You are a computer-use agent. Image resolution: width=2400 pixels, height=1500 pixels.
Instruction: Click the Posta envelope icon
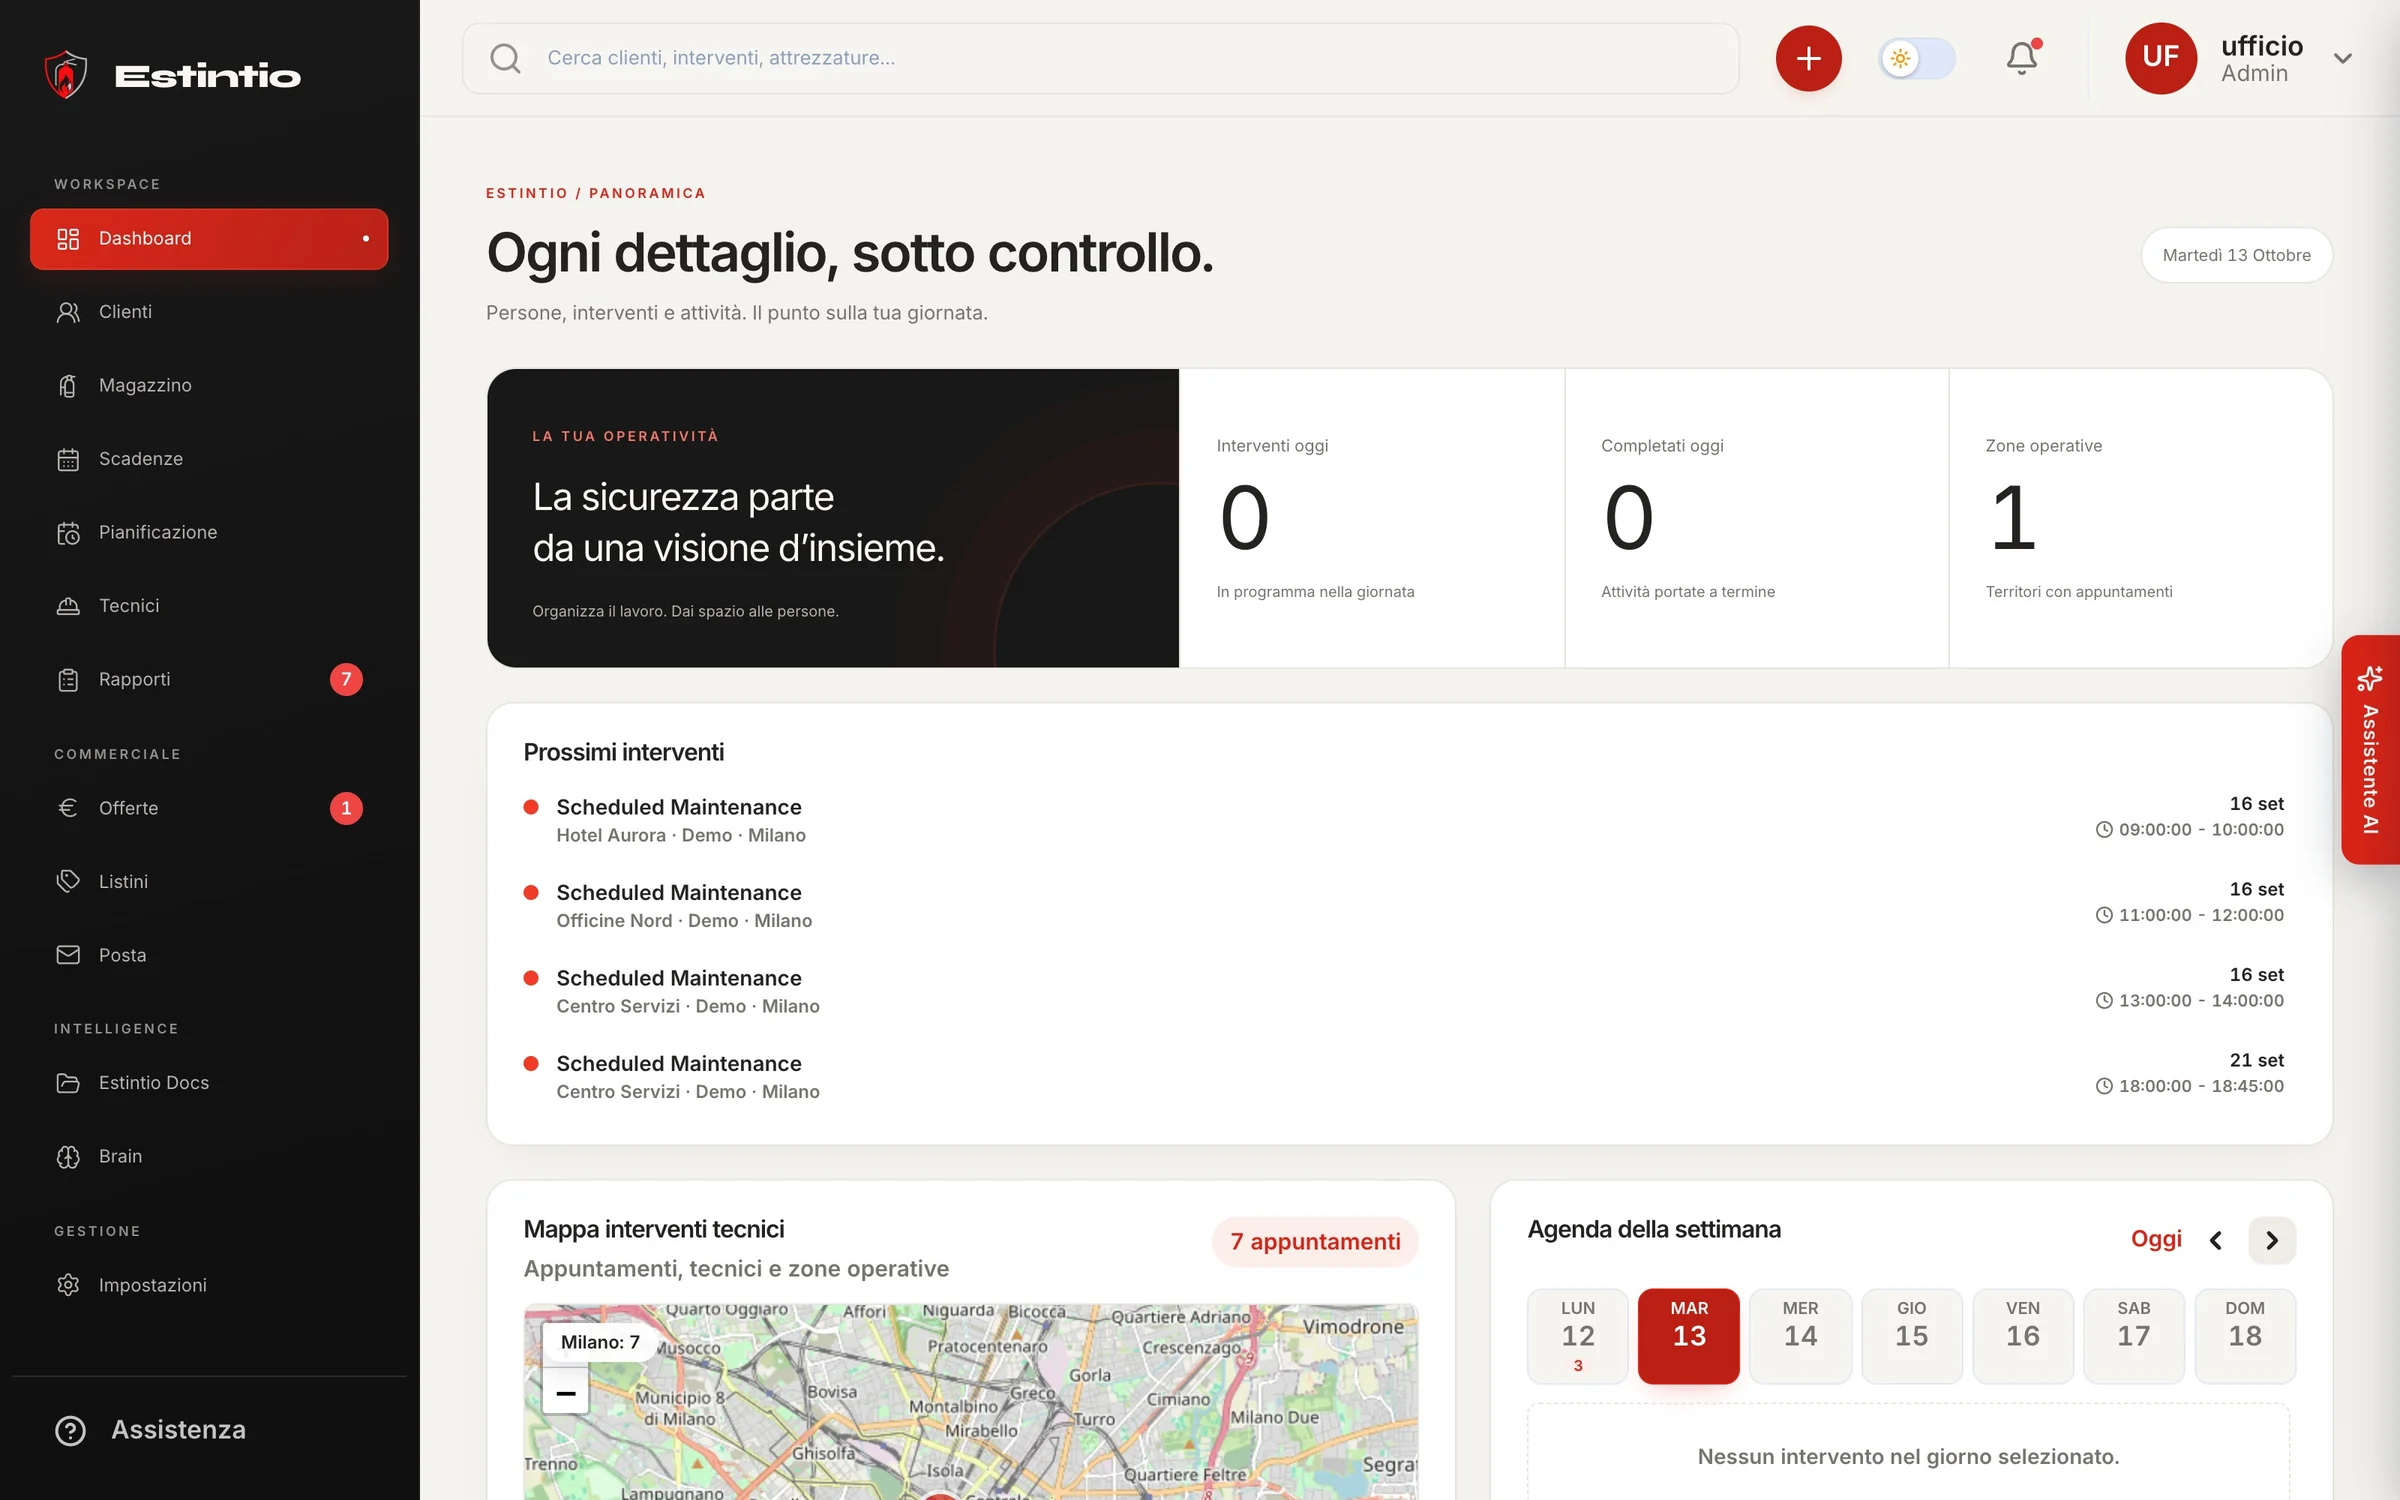point(68,955)
